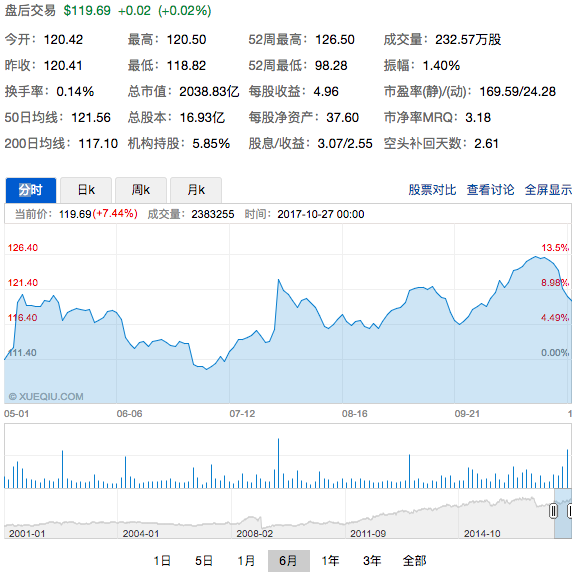Click the right range slider handle
Screen dimensions: 583x575
click(x=569, y=511)
